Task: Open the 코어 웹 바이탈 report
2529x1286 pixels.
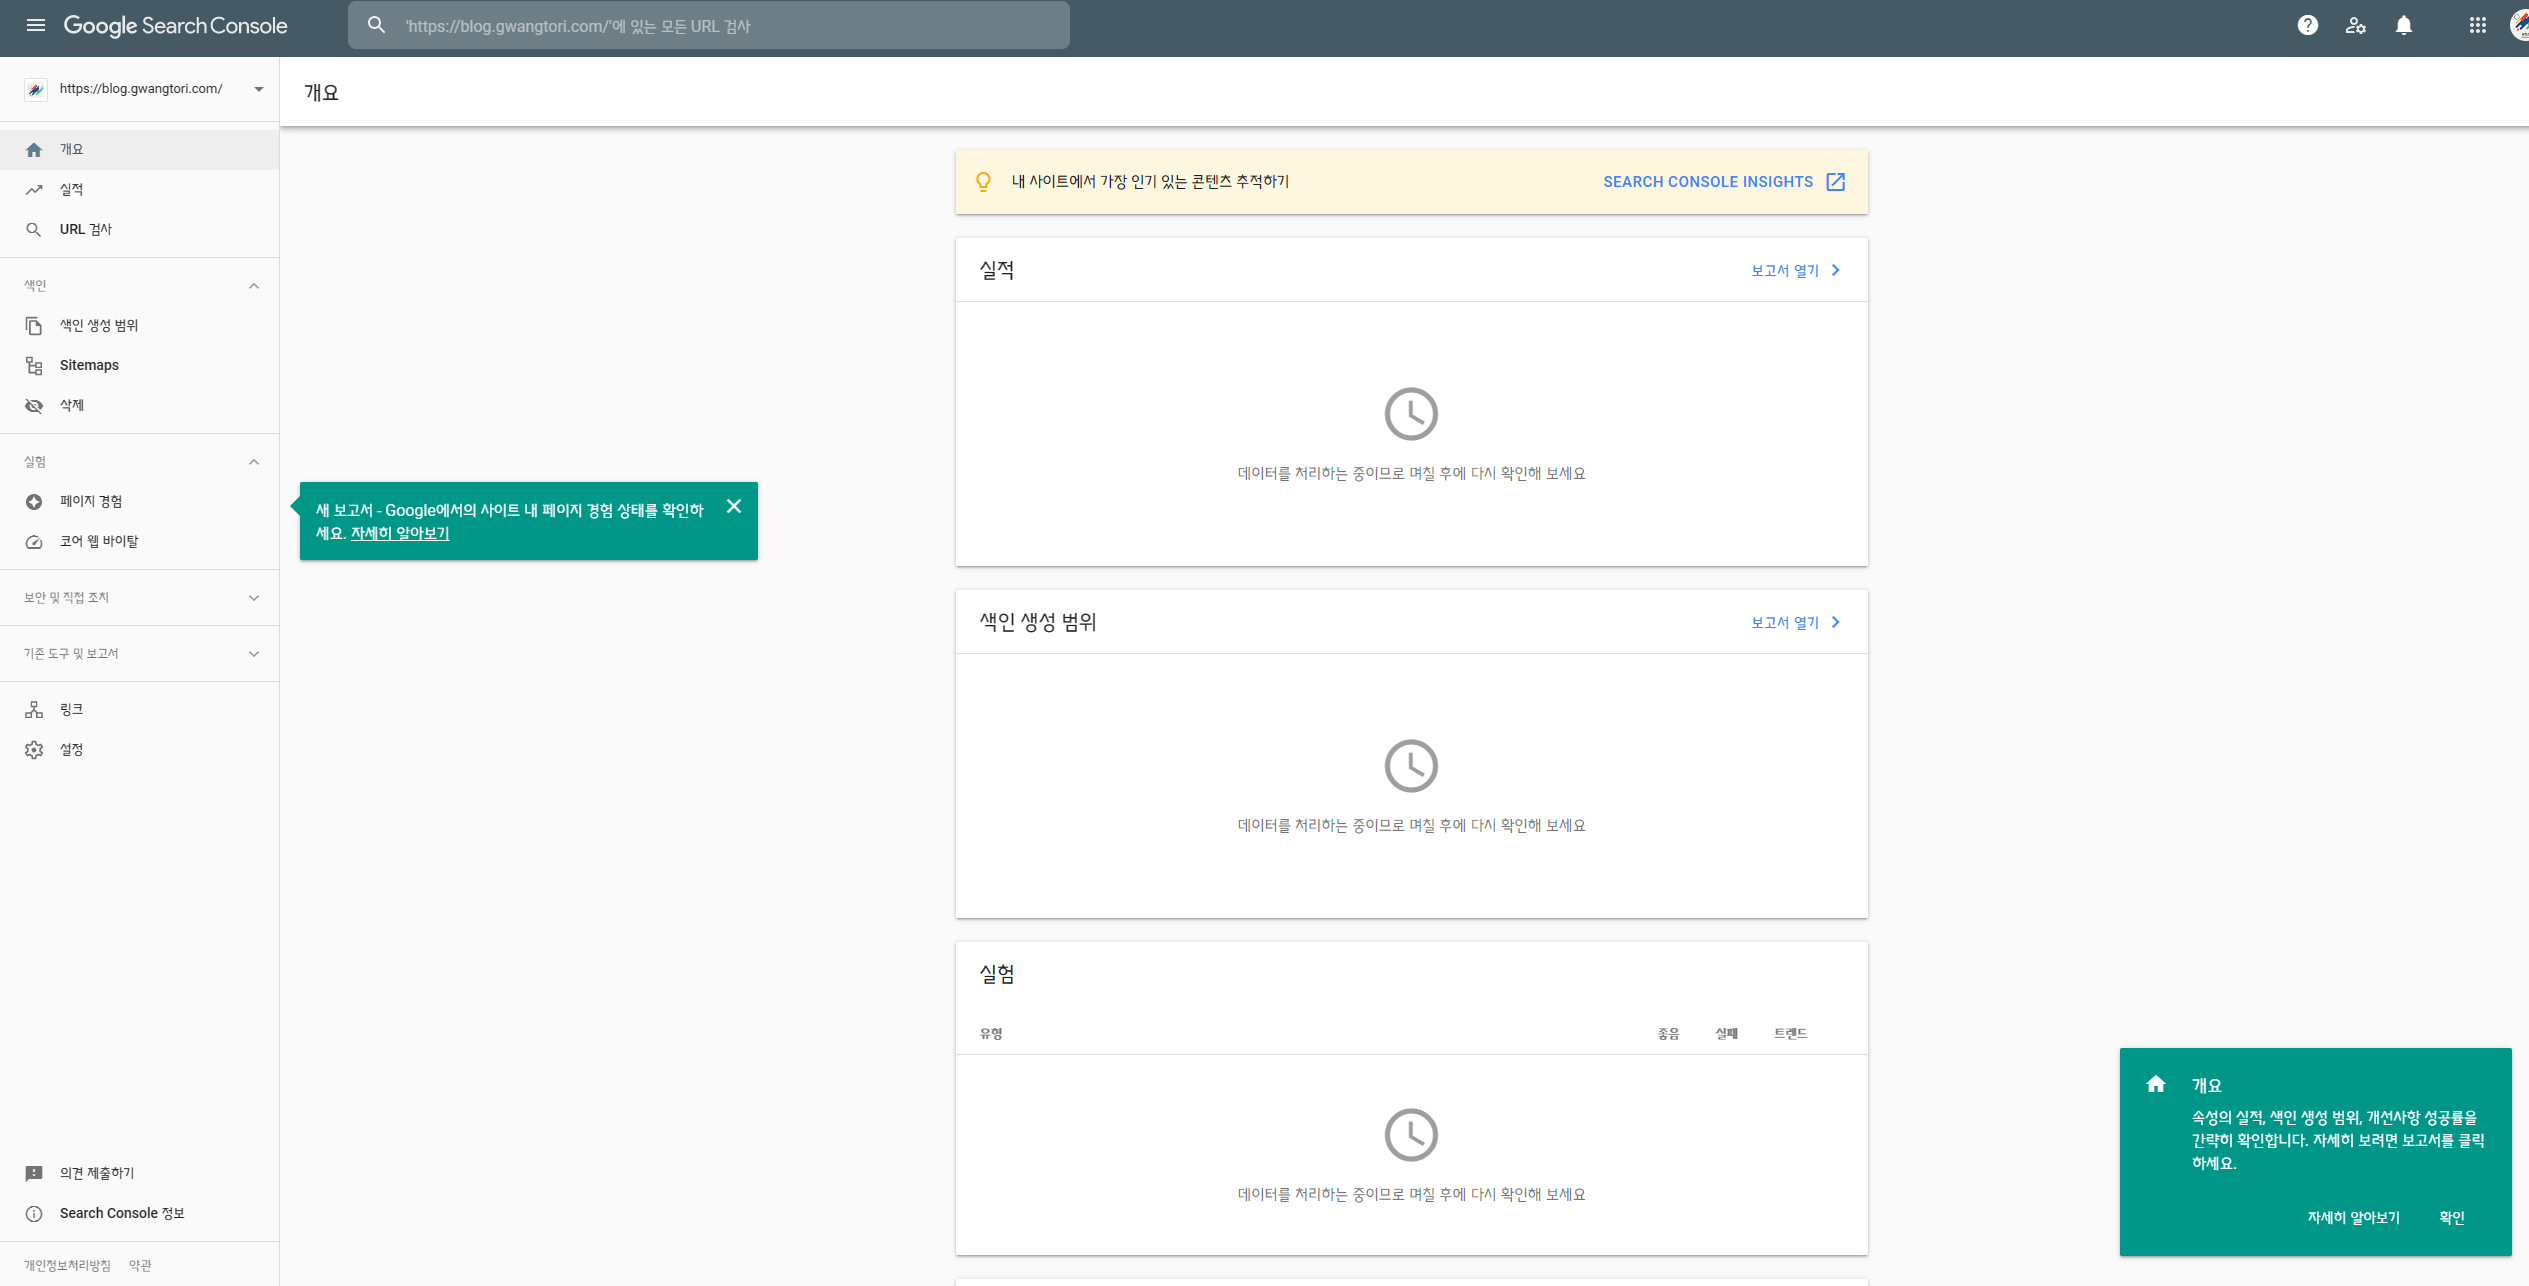Action: (98, 541)
